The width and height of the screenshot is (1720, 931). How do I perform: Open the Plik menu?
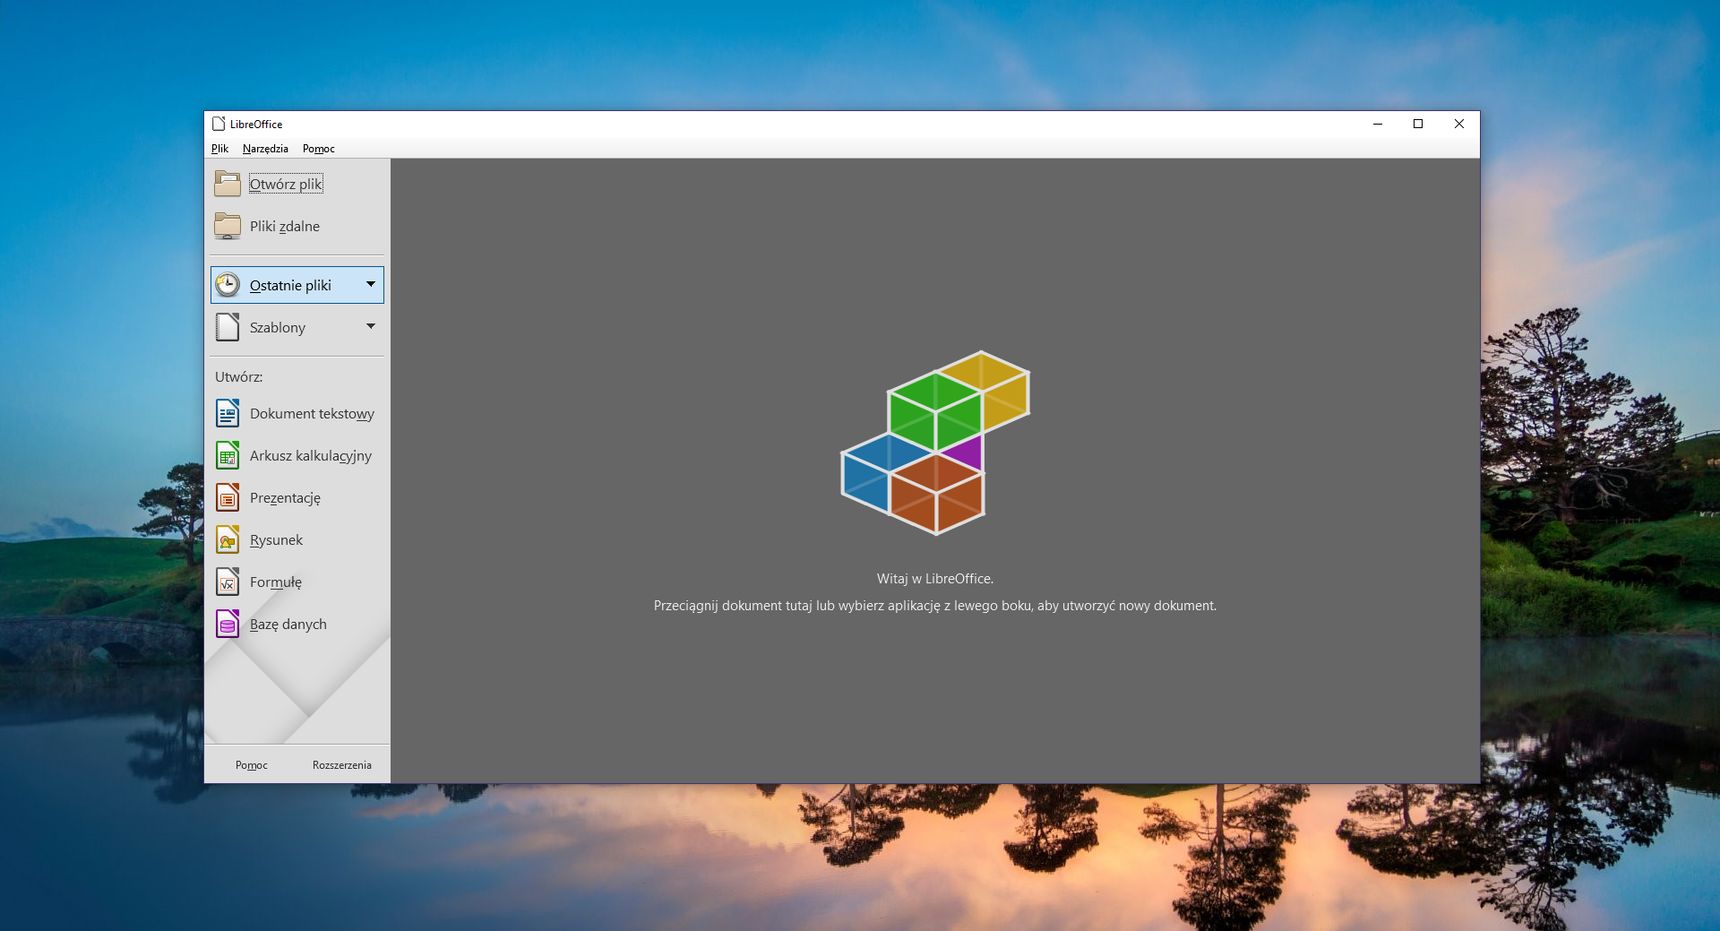coord(220,149)
